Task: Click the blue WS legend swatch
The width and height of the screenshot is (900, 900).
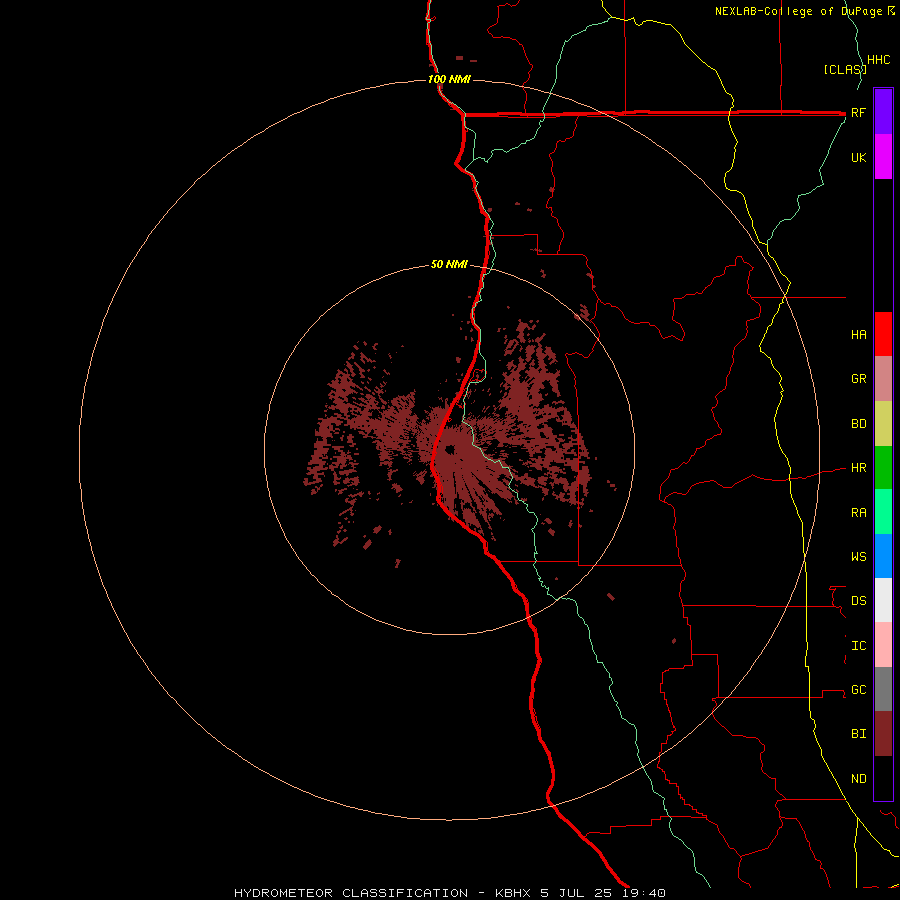Action: [883, 556]
